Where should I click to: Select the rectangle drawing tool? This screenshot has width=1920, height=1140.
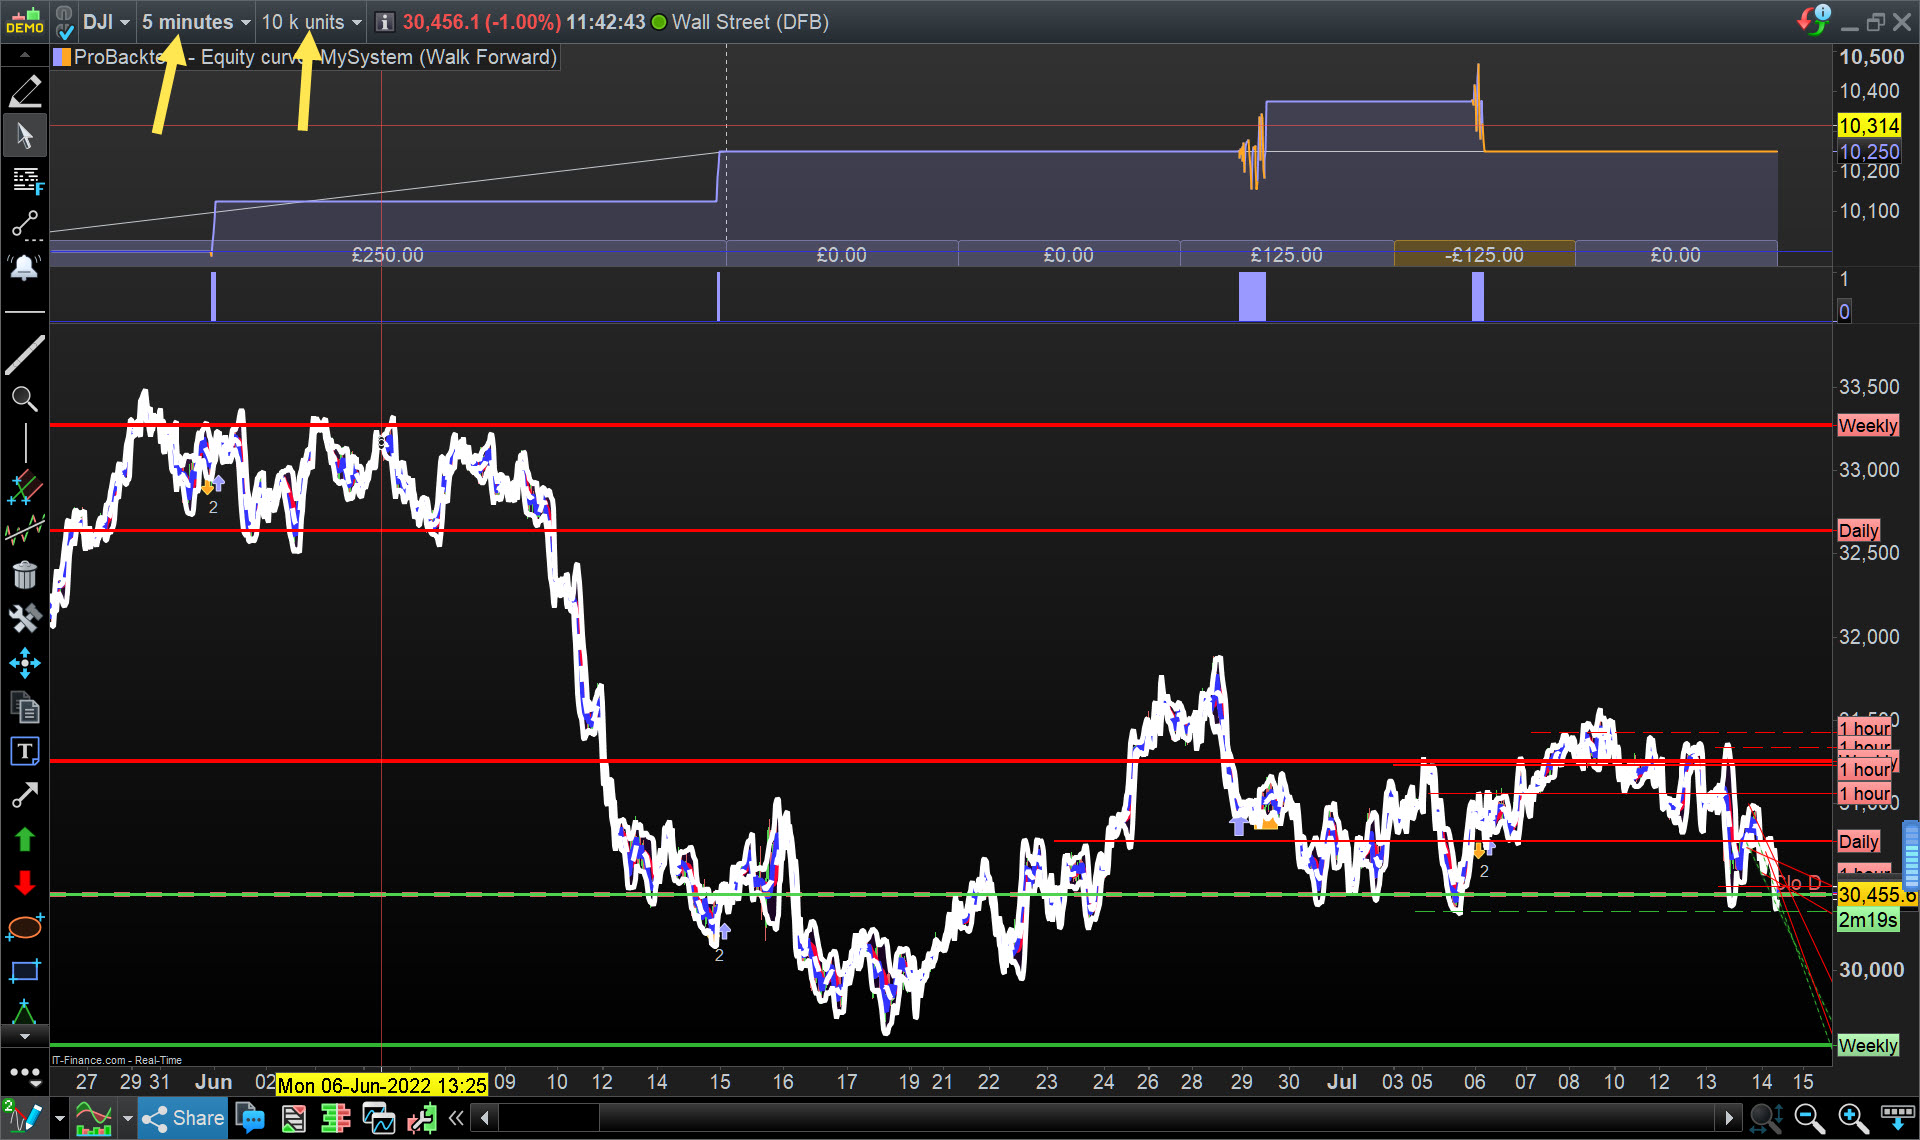point(24,971)
